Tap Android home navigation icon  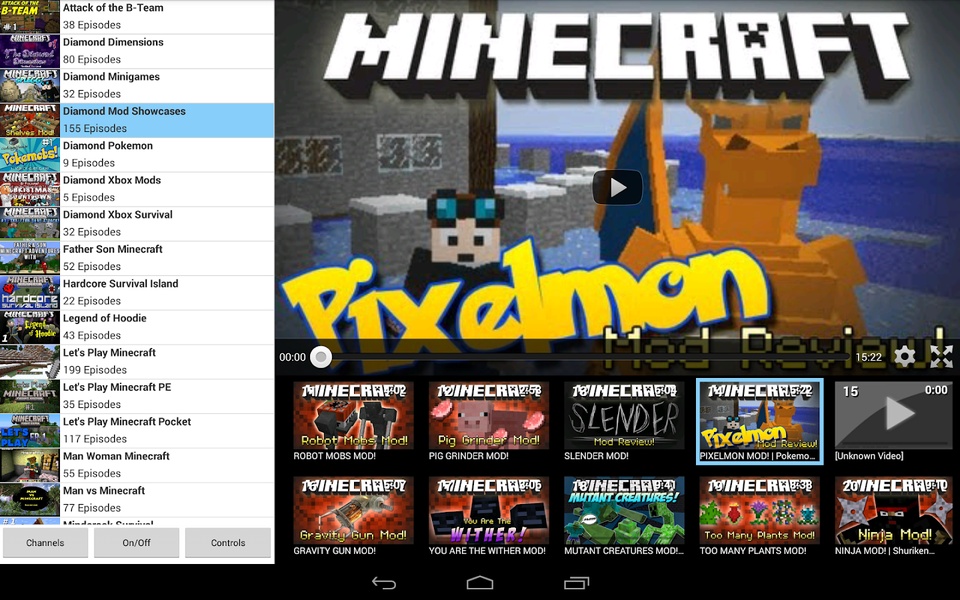(480, 583)
